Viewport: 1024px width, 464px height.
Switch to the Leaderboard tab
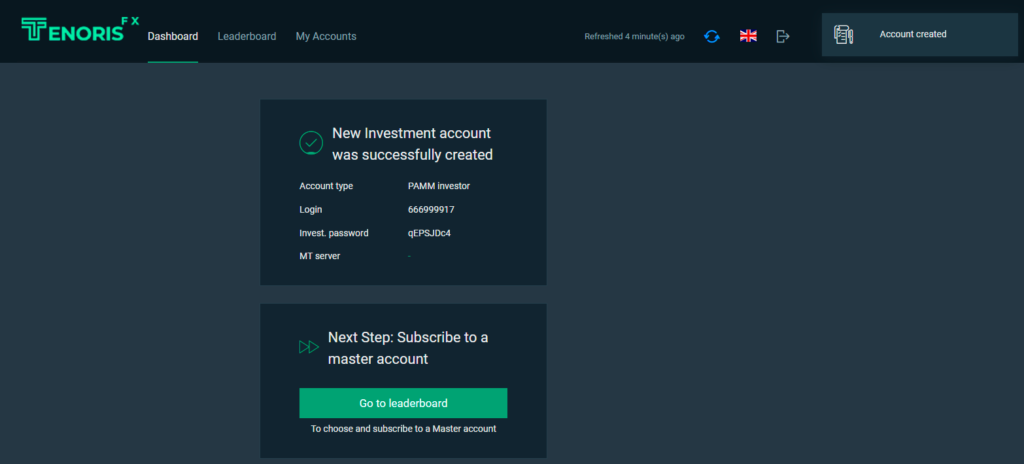247,36
